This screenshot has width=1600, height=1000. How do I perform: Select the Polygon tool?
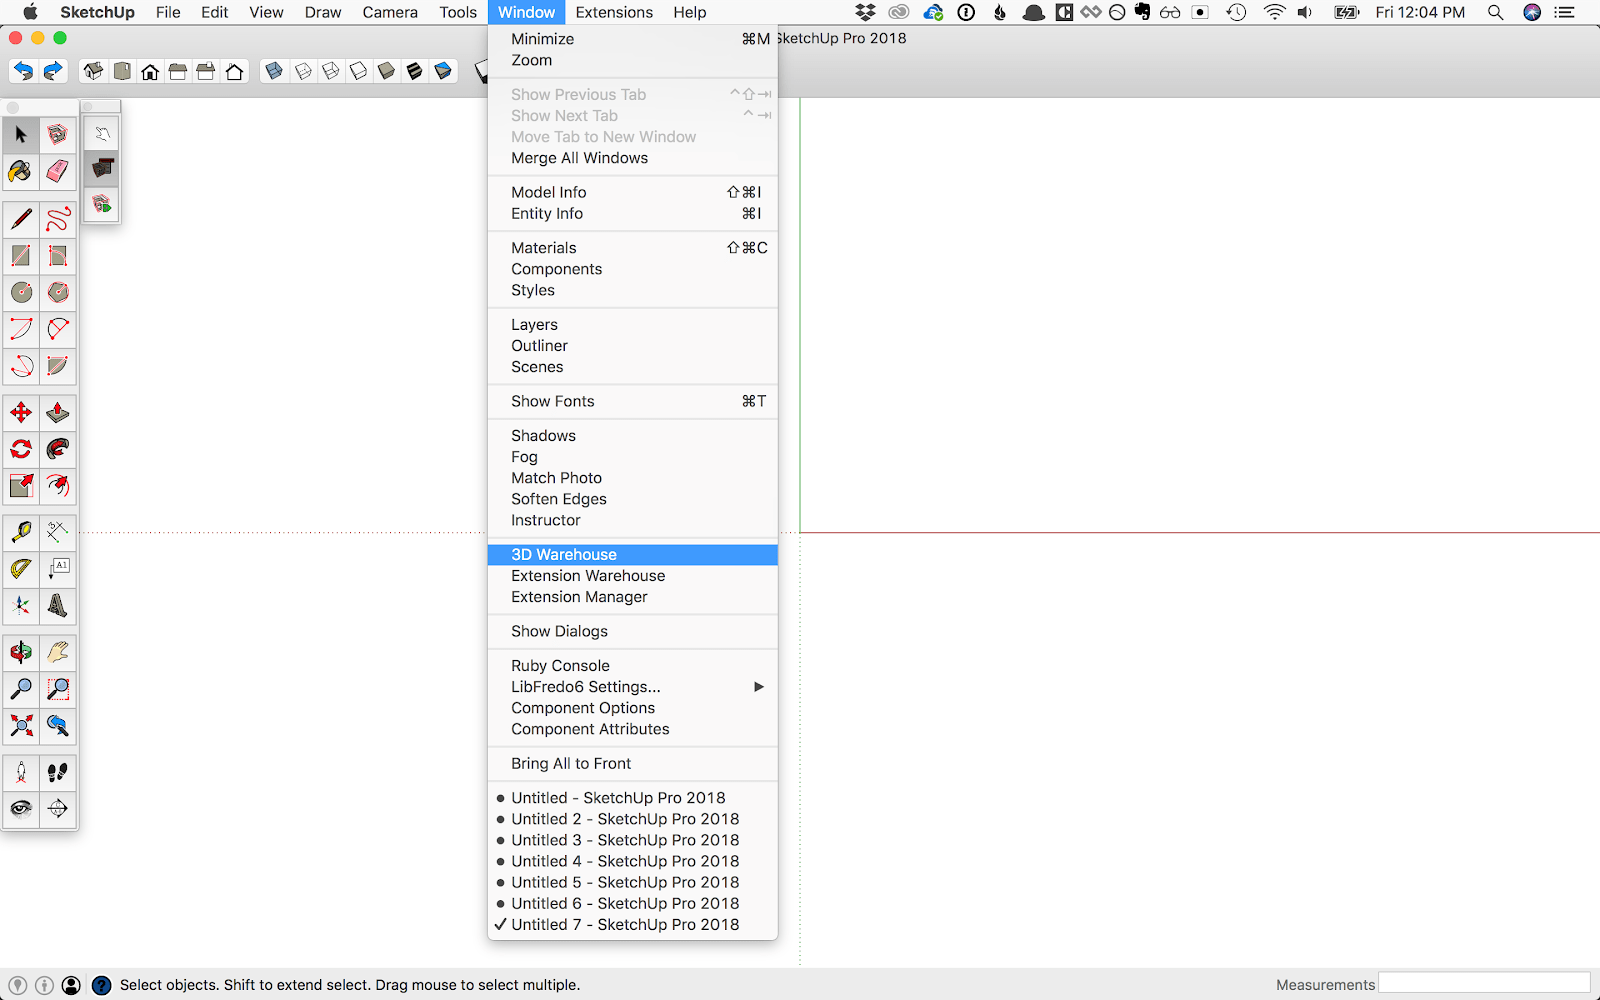coord(58,292)
